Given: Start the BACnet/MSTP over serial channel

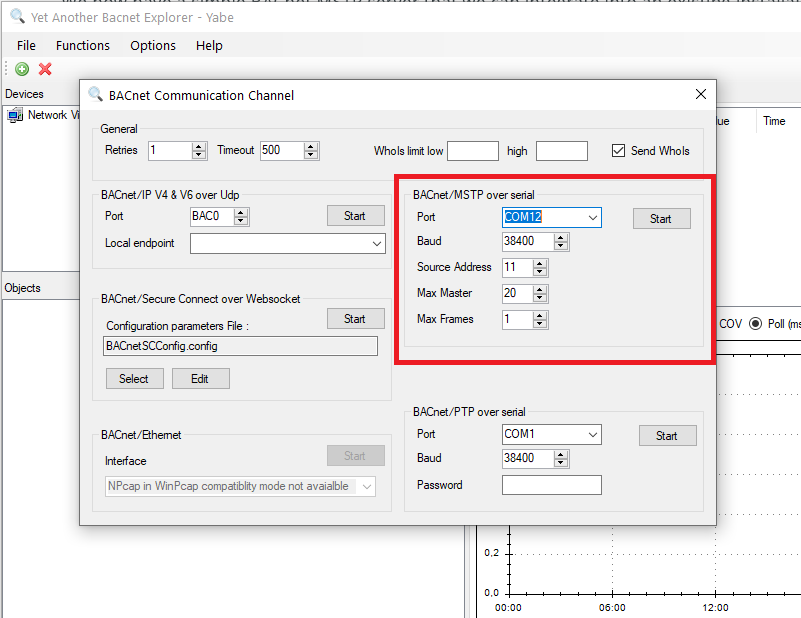Looking at the screenshot, I should point(662,219).
